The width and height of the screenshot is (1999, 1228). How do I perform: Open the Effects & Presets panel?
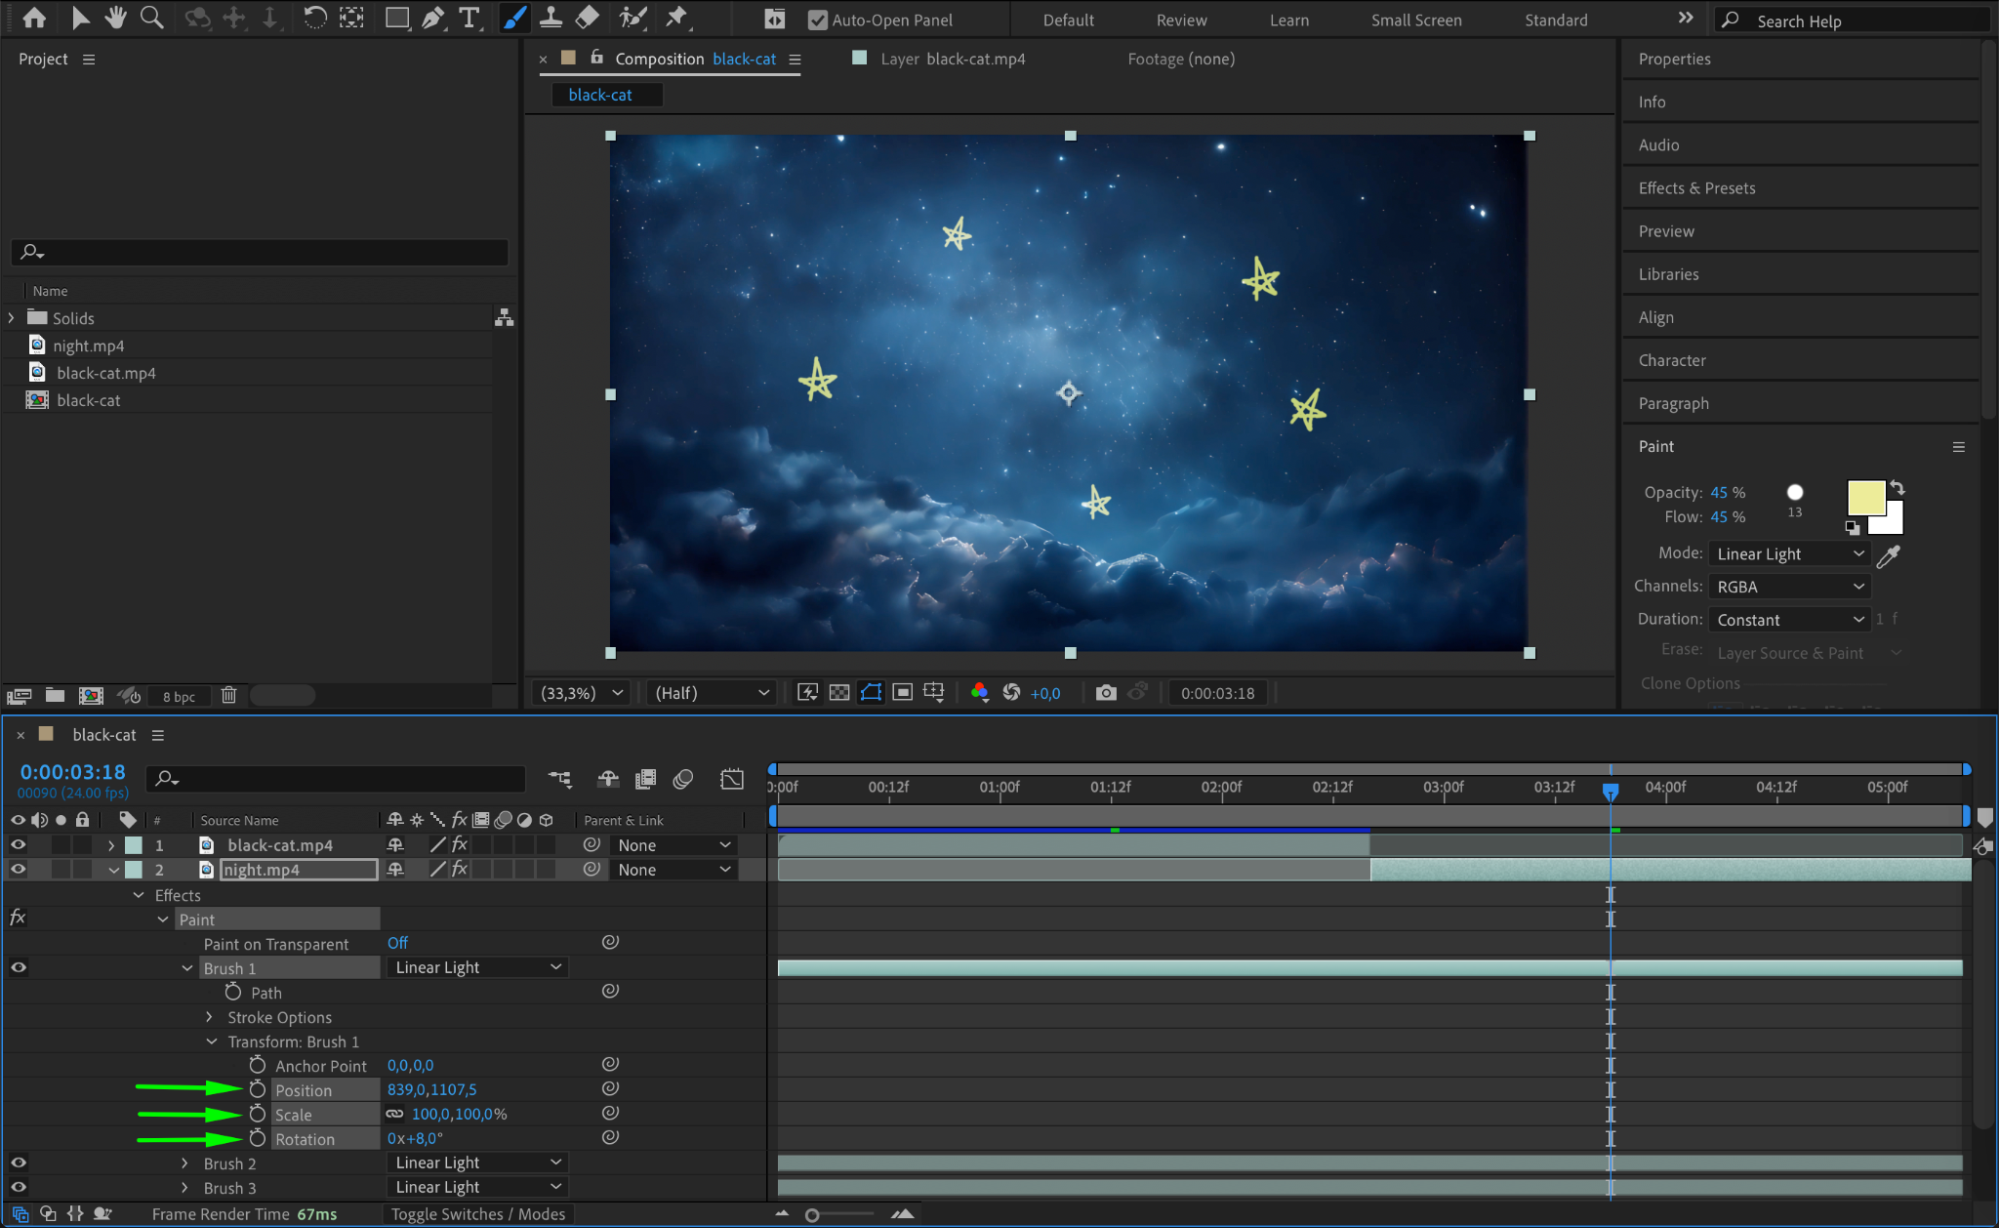1696,188
